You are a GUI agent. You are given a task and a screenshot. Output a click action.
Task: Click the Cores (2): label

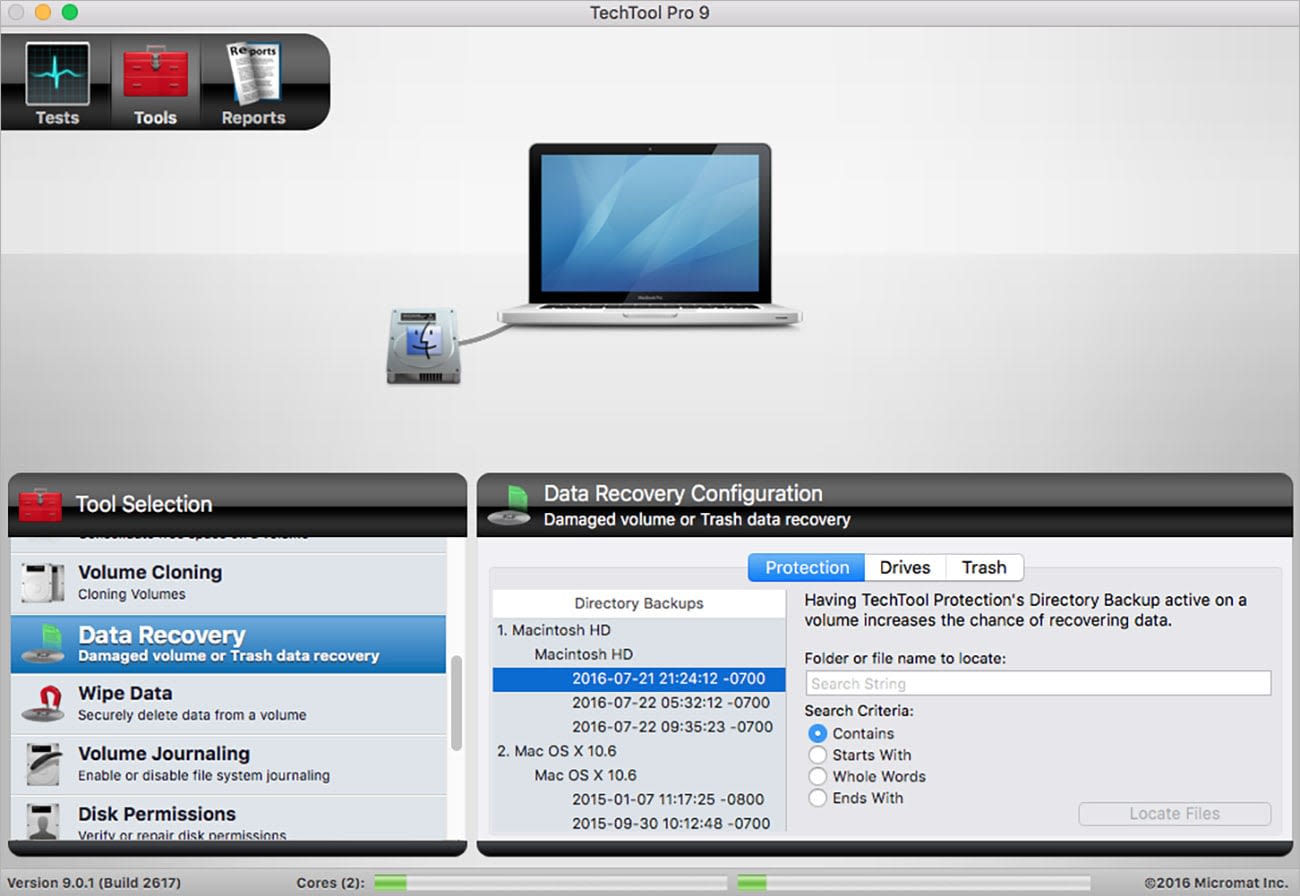(x=331, y=883)
